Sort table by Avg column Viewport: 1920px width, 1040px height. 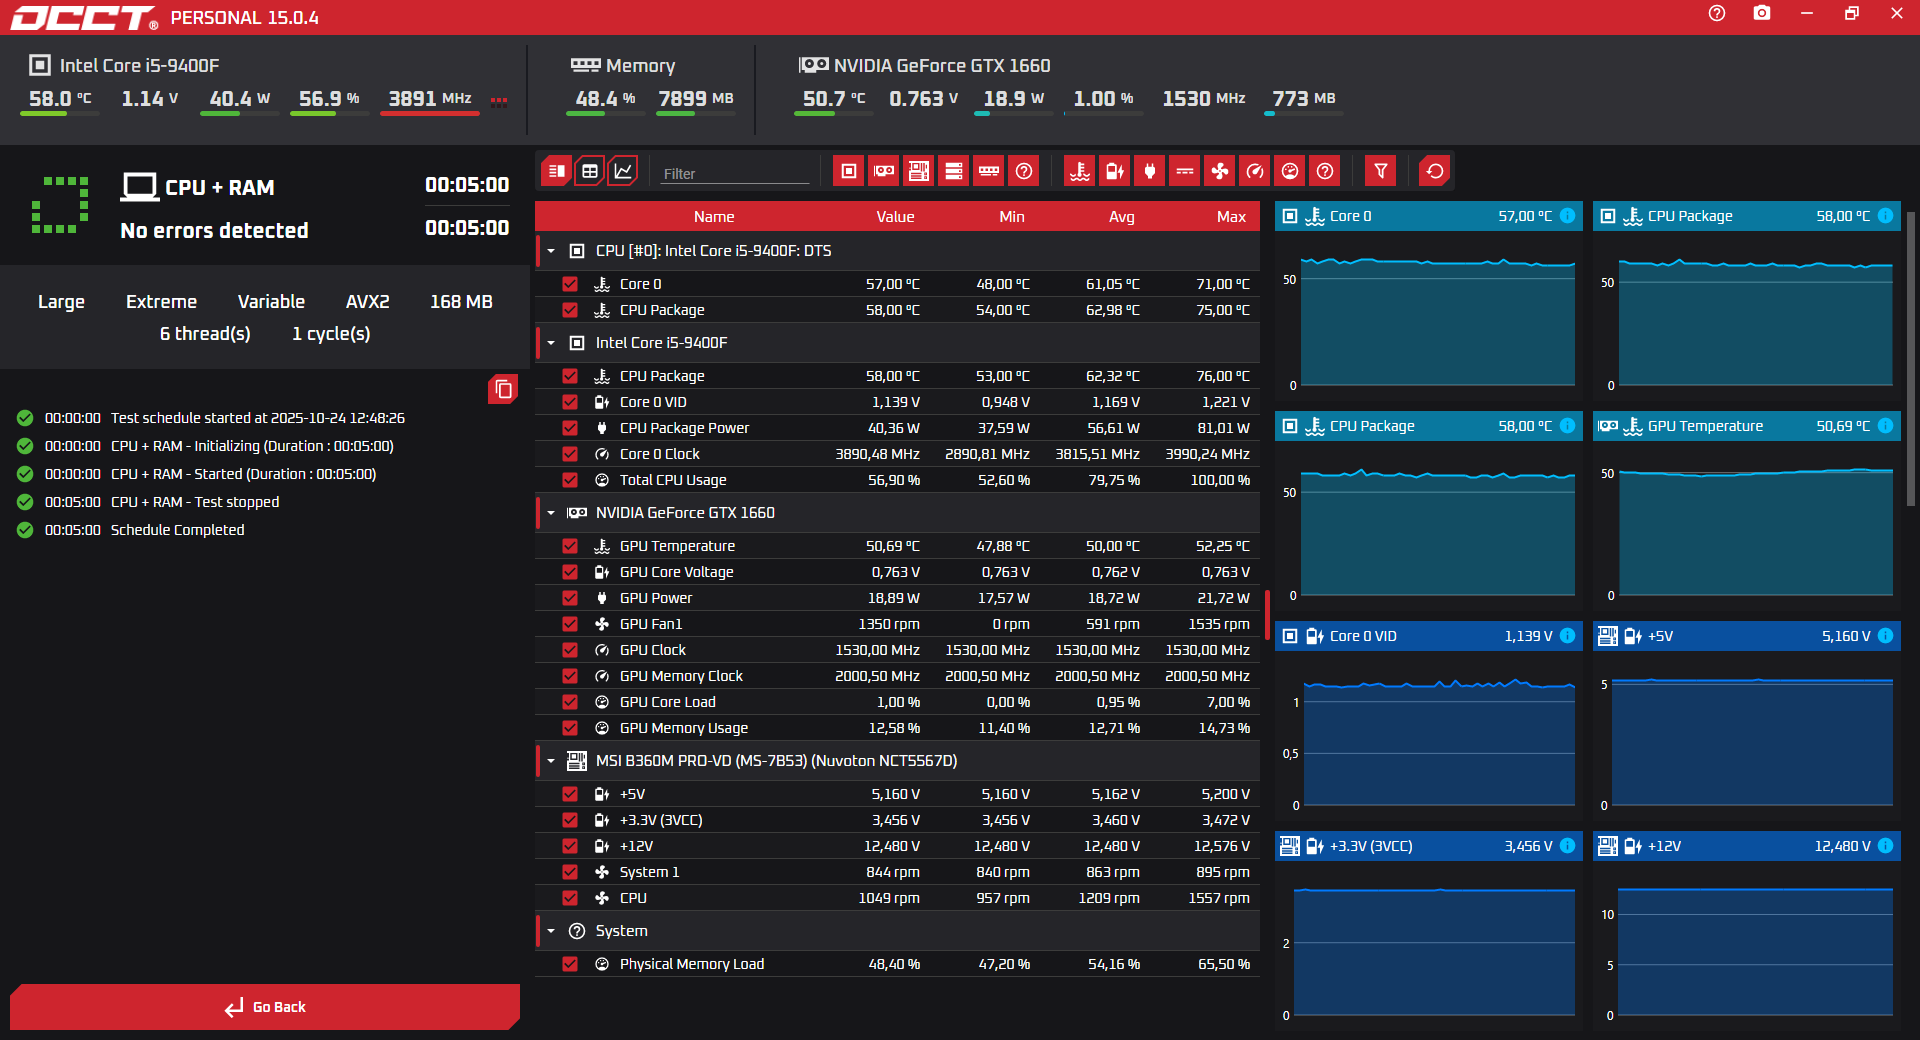tap(1122, 217)
